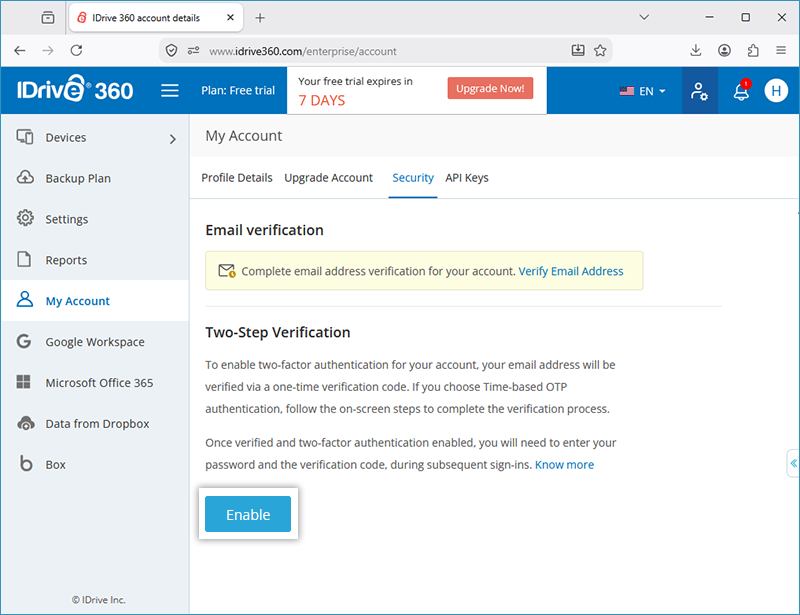Click the Backup Plan cloud icon
This screenshot has height=615, width=800.
[25, 178]
